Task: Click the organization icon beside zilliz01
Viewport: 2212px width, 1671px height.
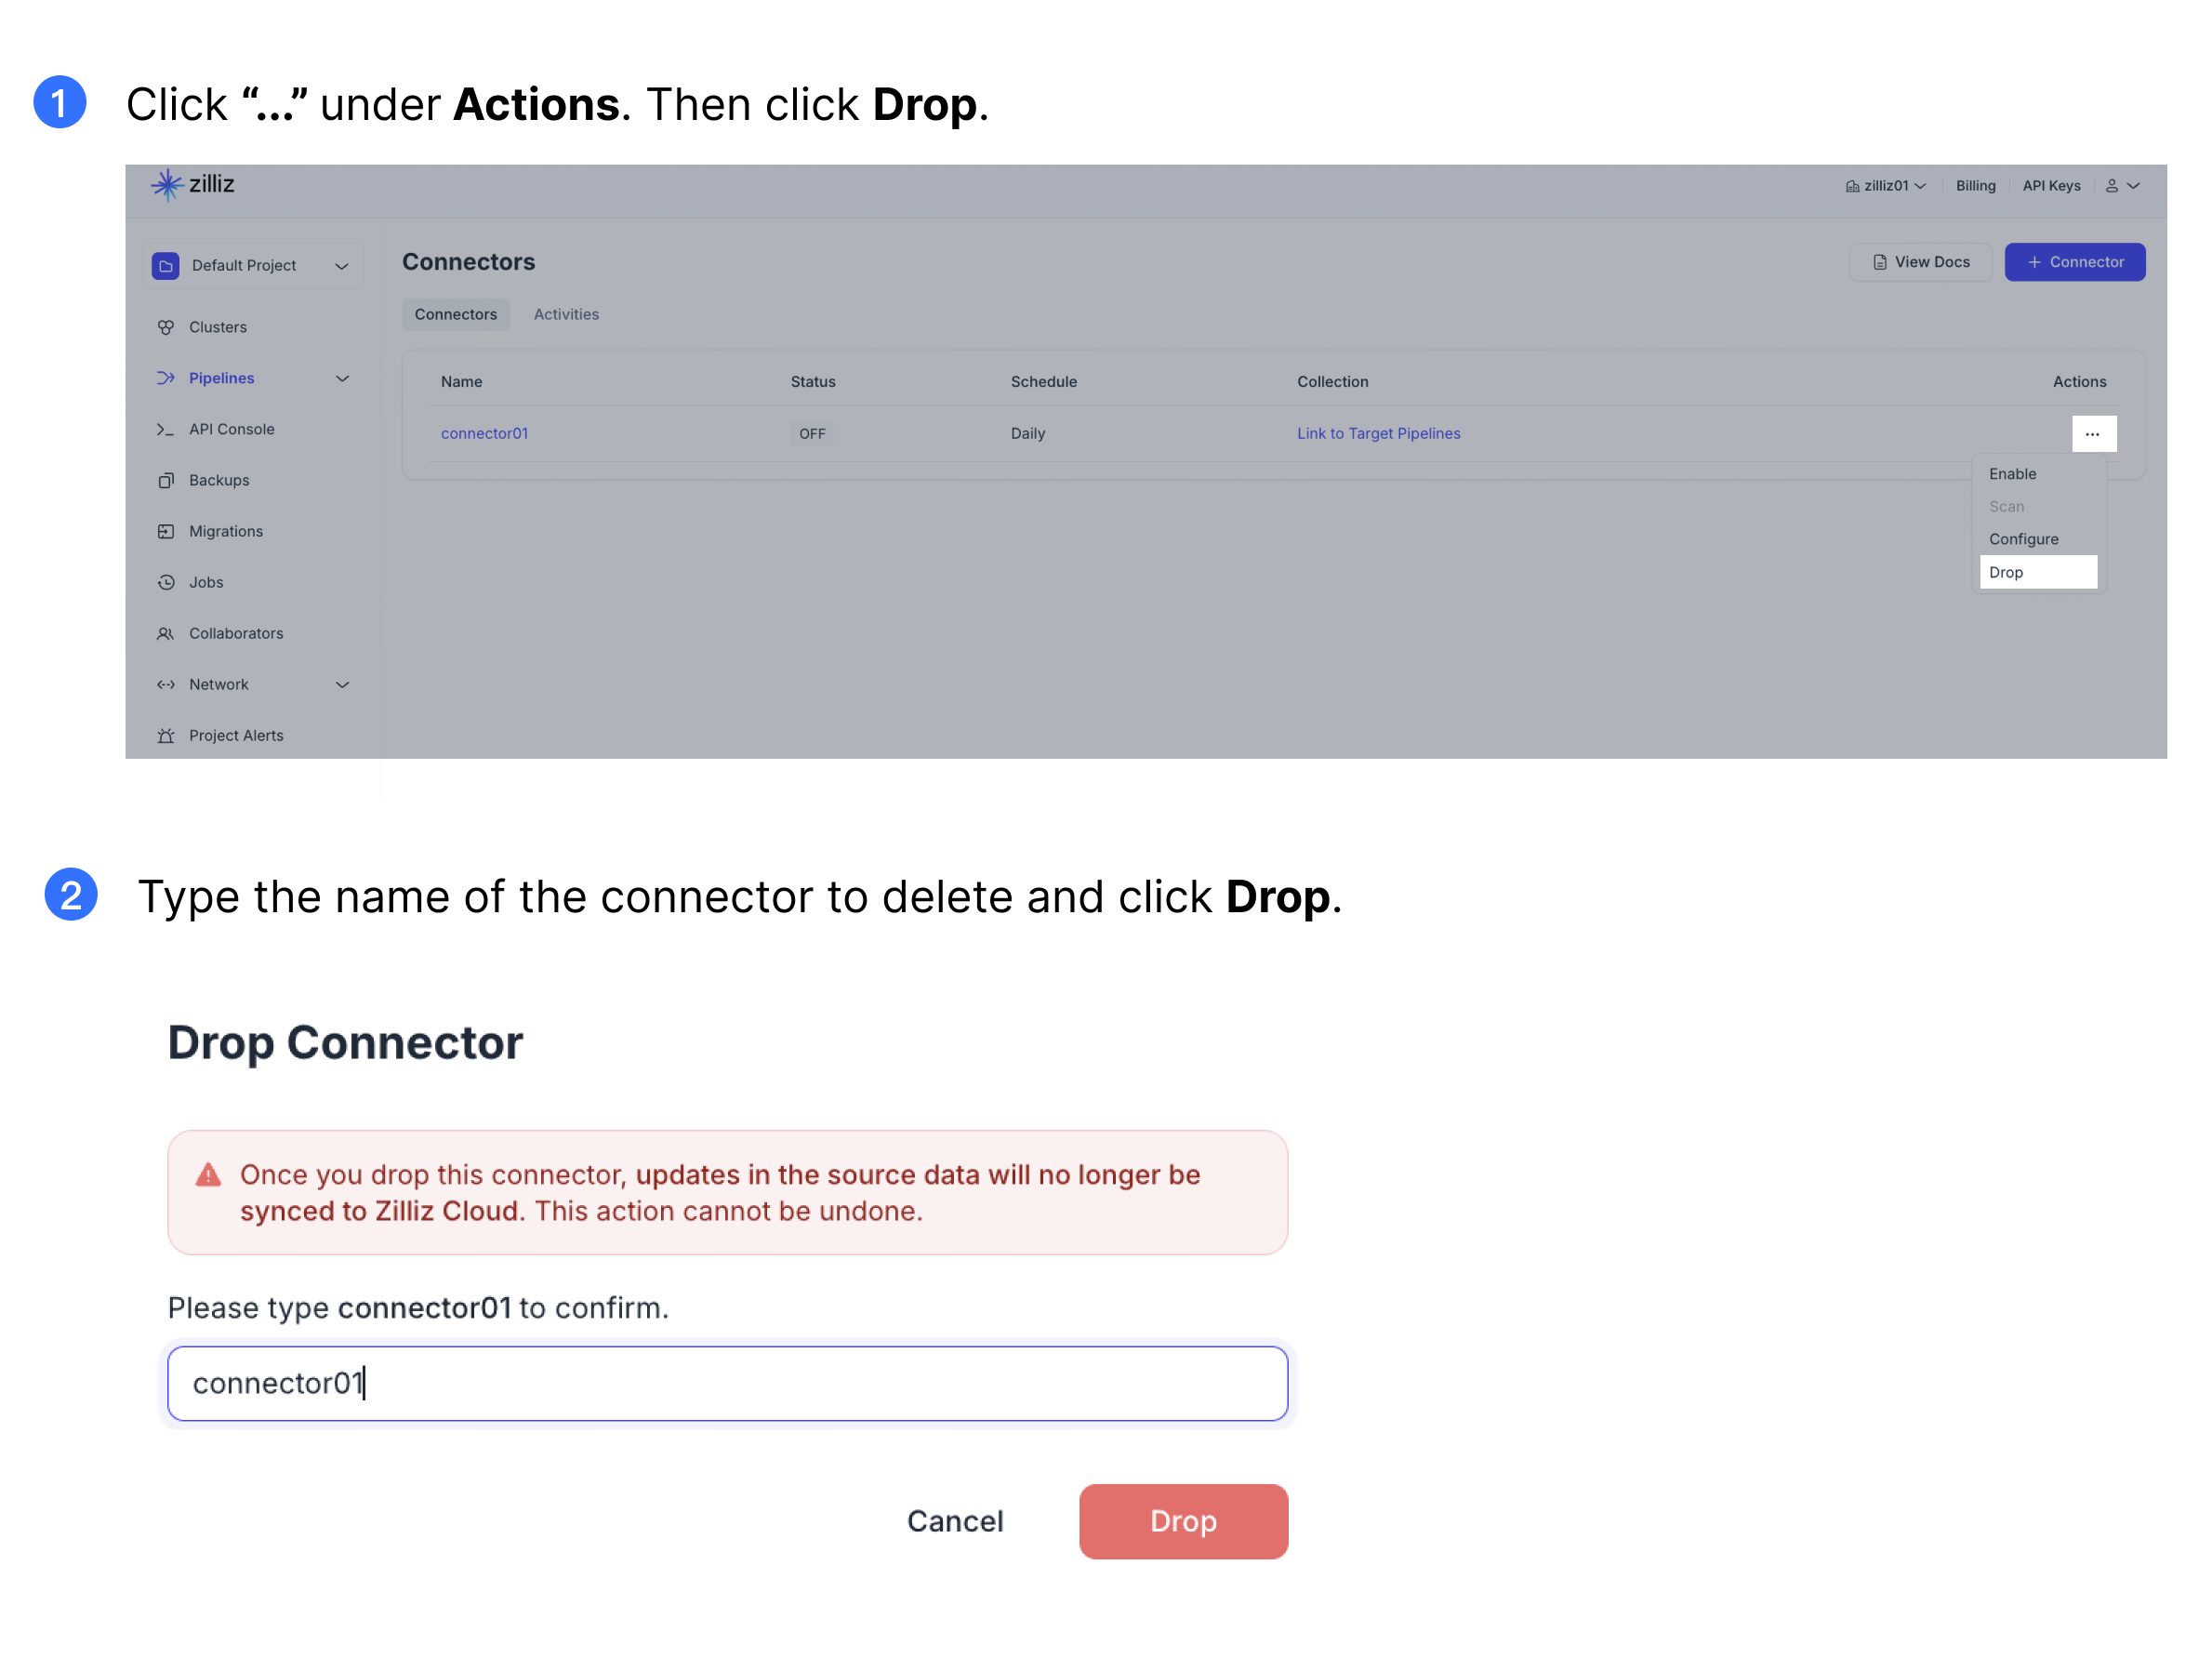Action: coord(1853,187)
